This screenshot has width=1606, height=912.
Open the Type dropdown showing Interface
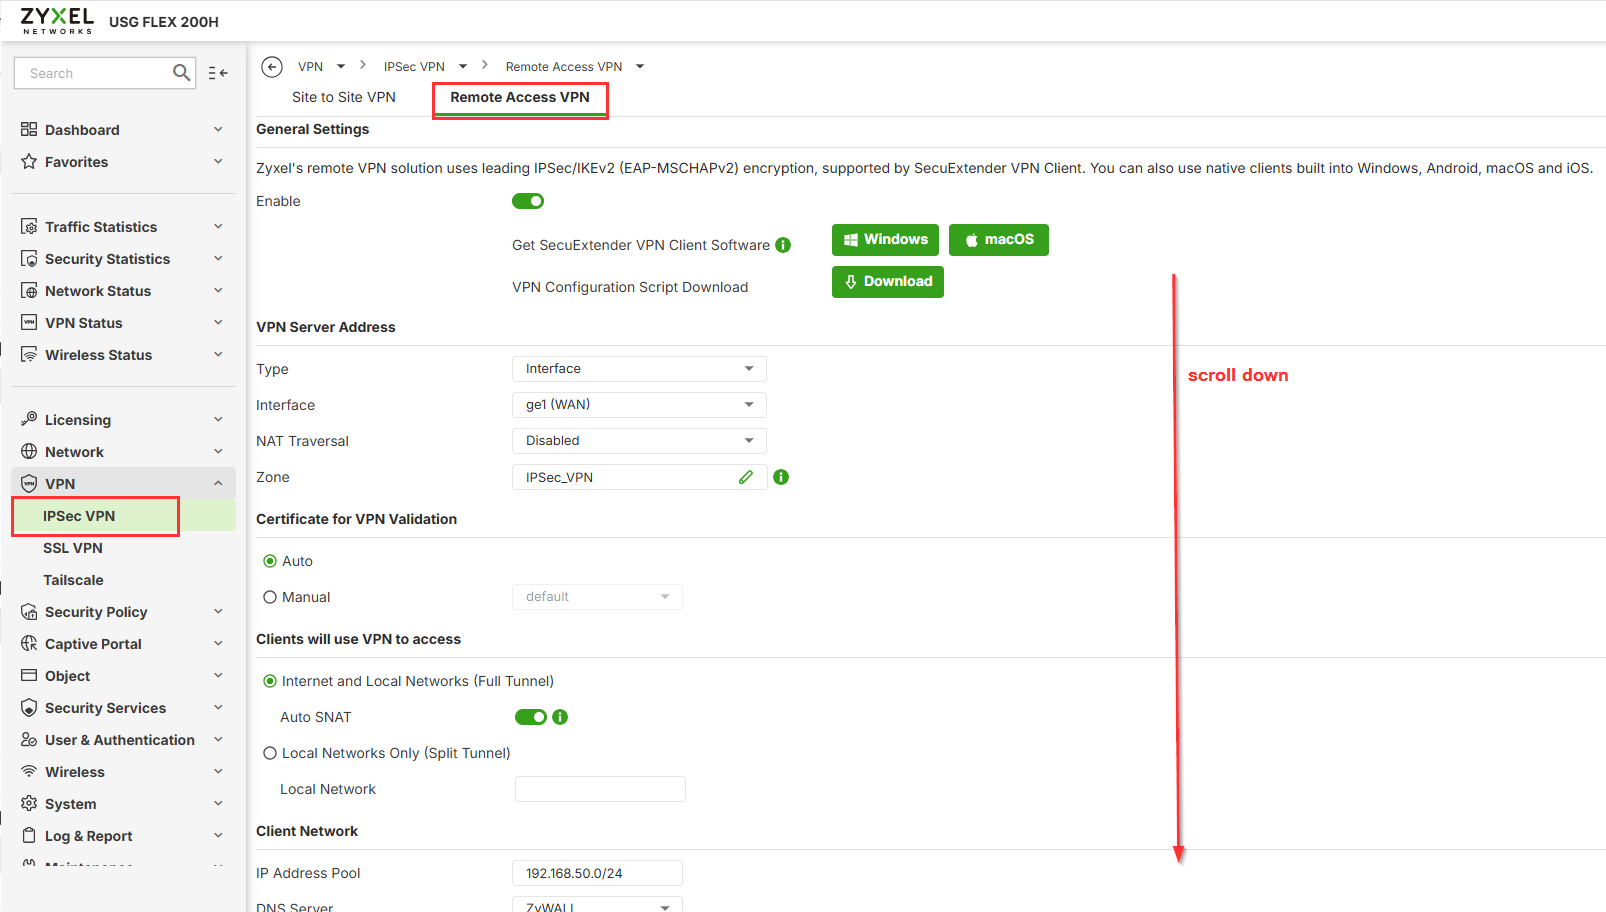(639, 369)
